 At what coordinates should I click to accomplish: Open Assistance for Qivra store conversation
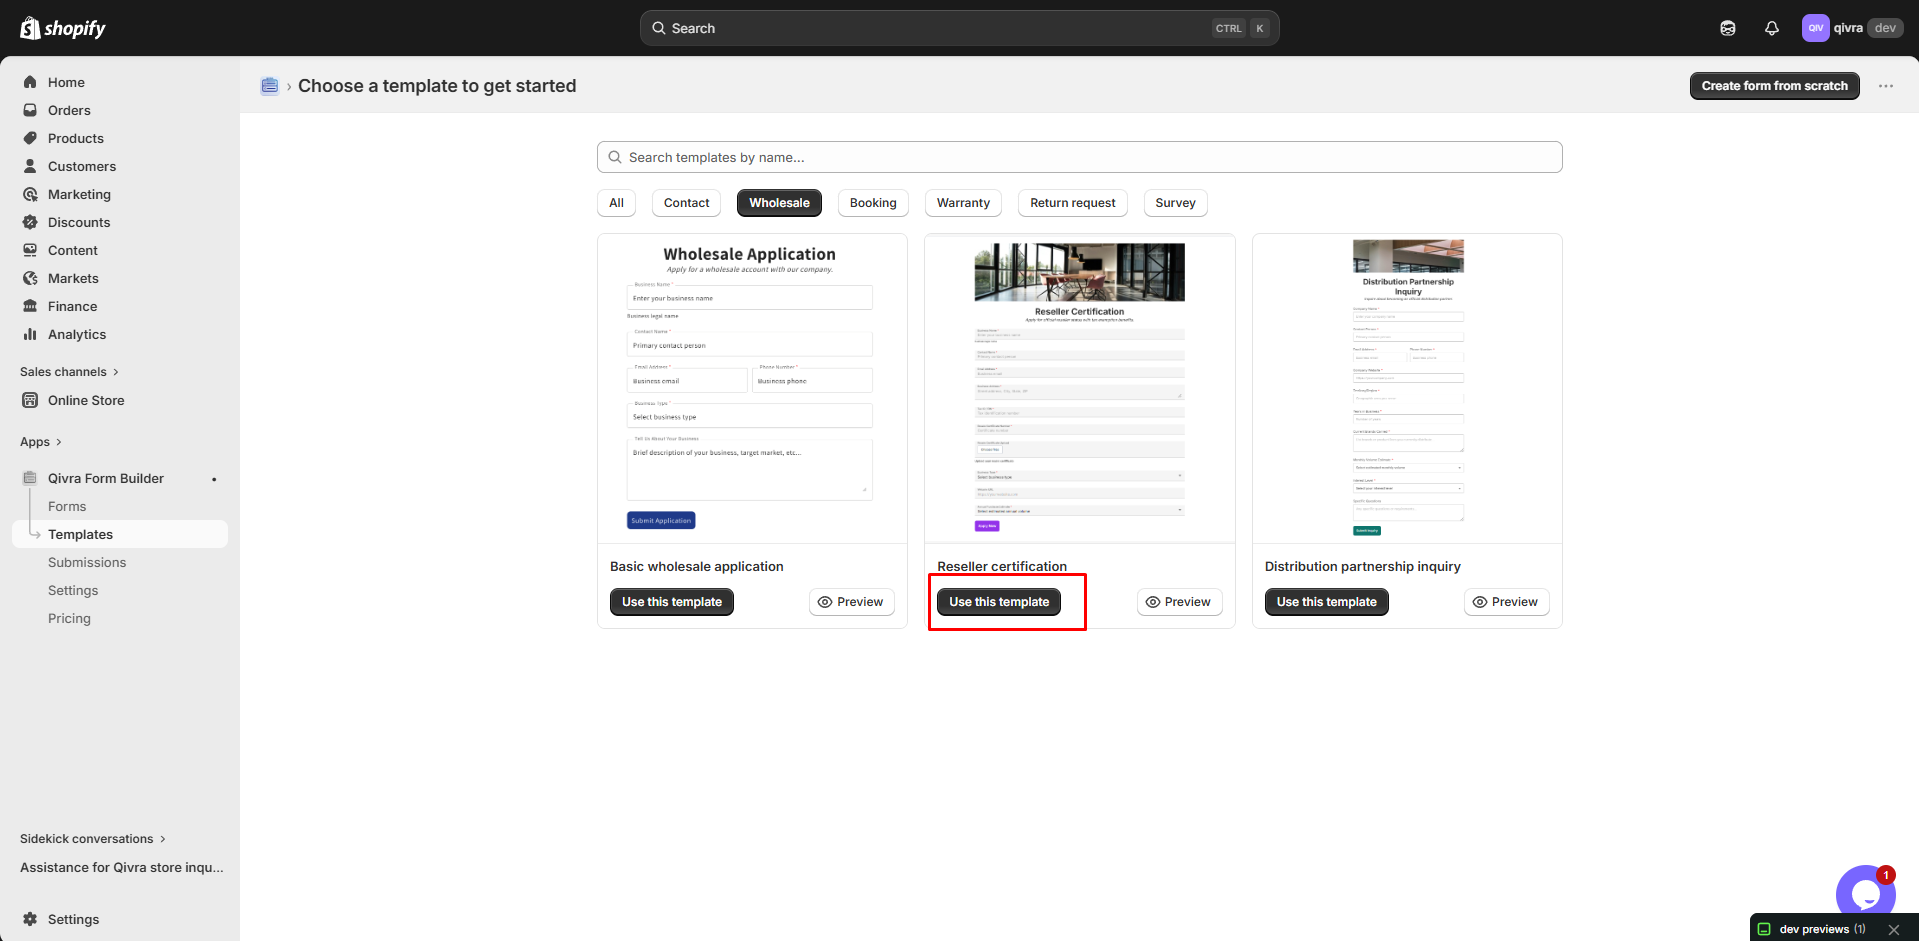122,867
